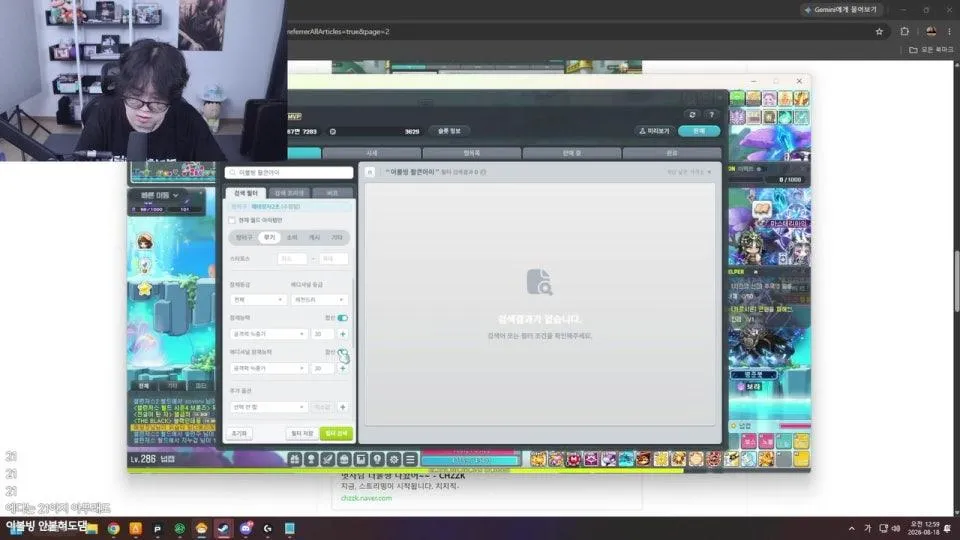960x540 pixels.
Task: Select the 방어구 category pill
Action: coord(244,238)
